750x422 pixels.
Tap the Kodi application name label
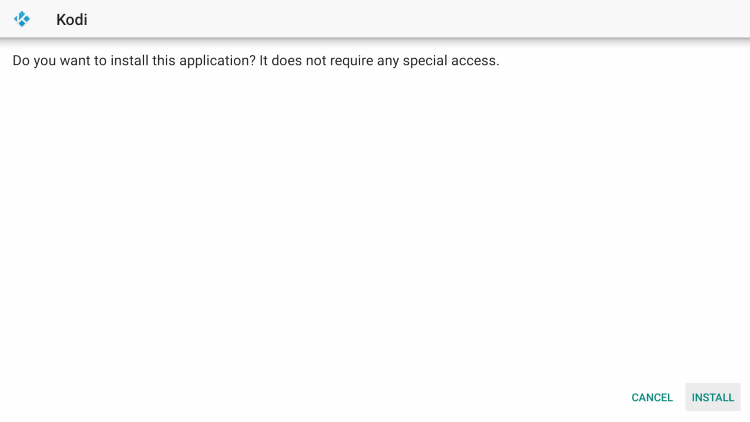tap(72, 20)
